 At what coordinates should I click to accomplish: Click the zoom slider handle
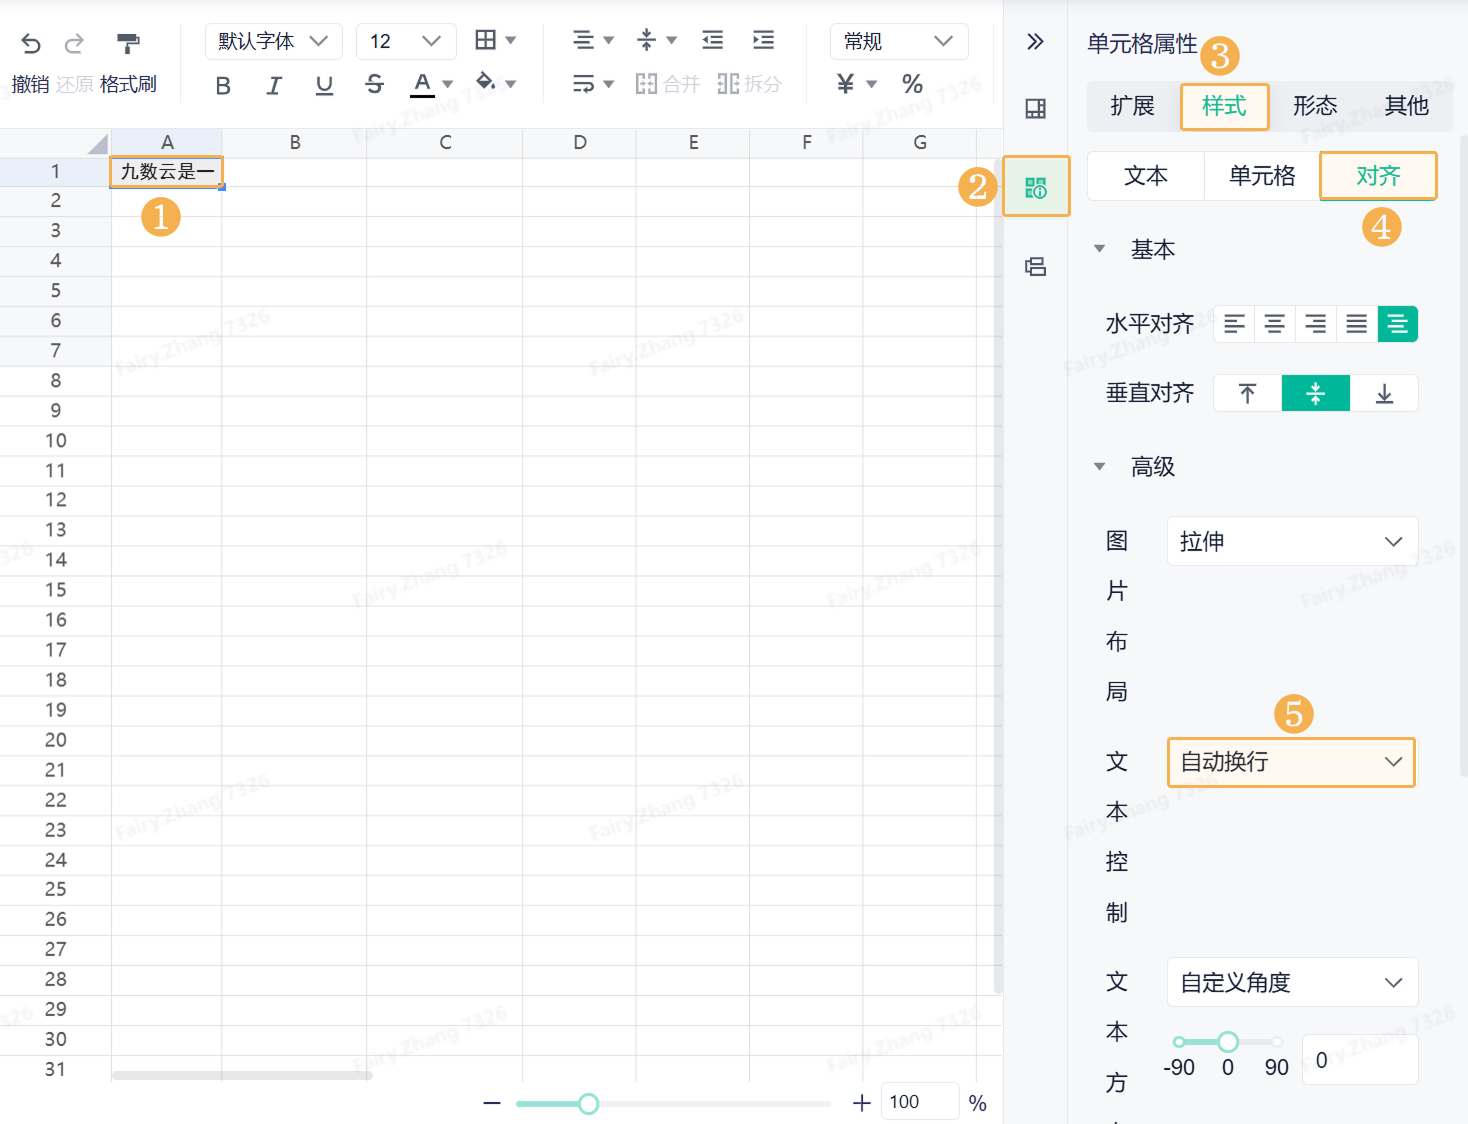point(589,1103)
